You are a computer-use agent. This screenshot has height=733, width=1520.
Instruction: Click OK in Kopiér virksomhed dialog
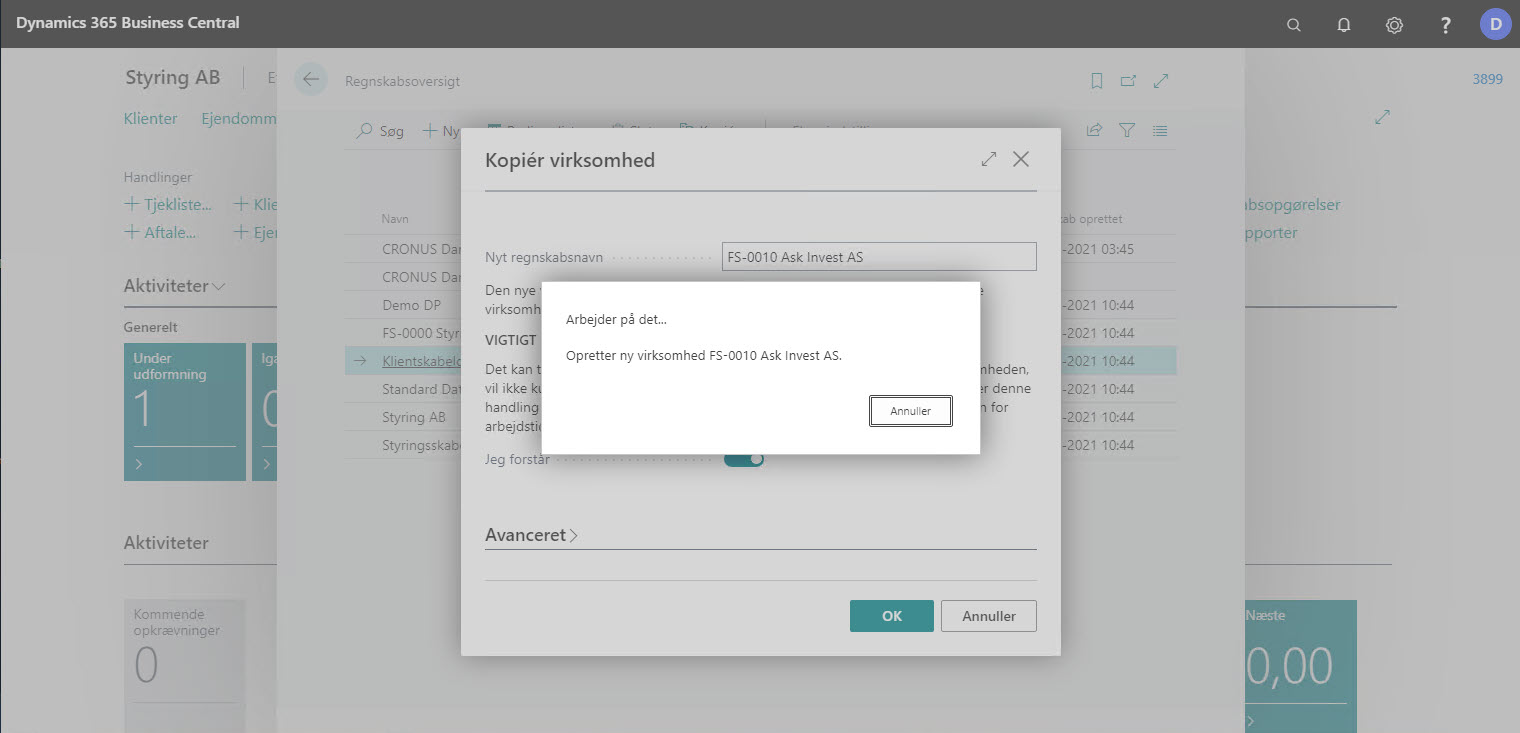892,616
